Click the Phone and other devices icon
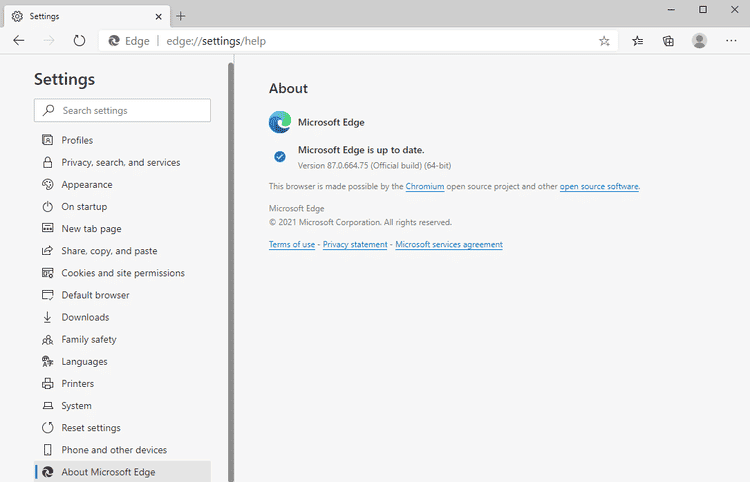The image size is (750, 482). point(47,450)
